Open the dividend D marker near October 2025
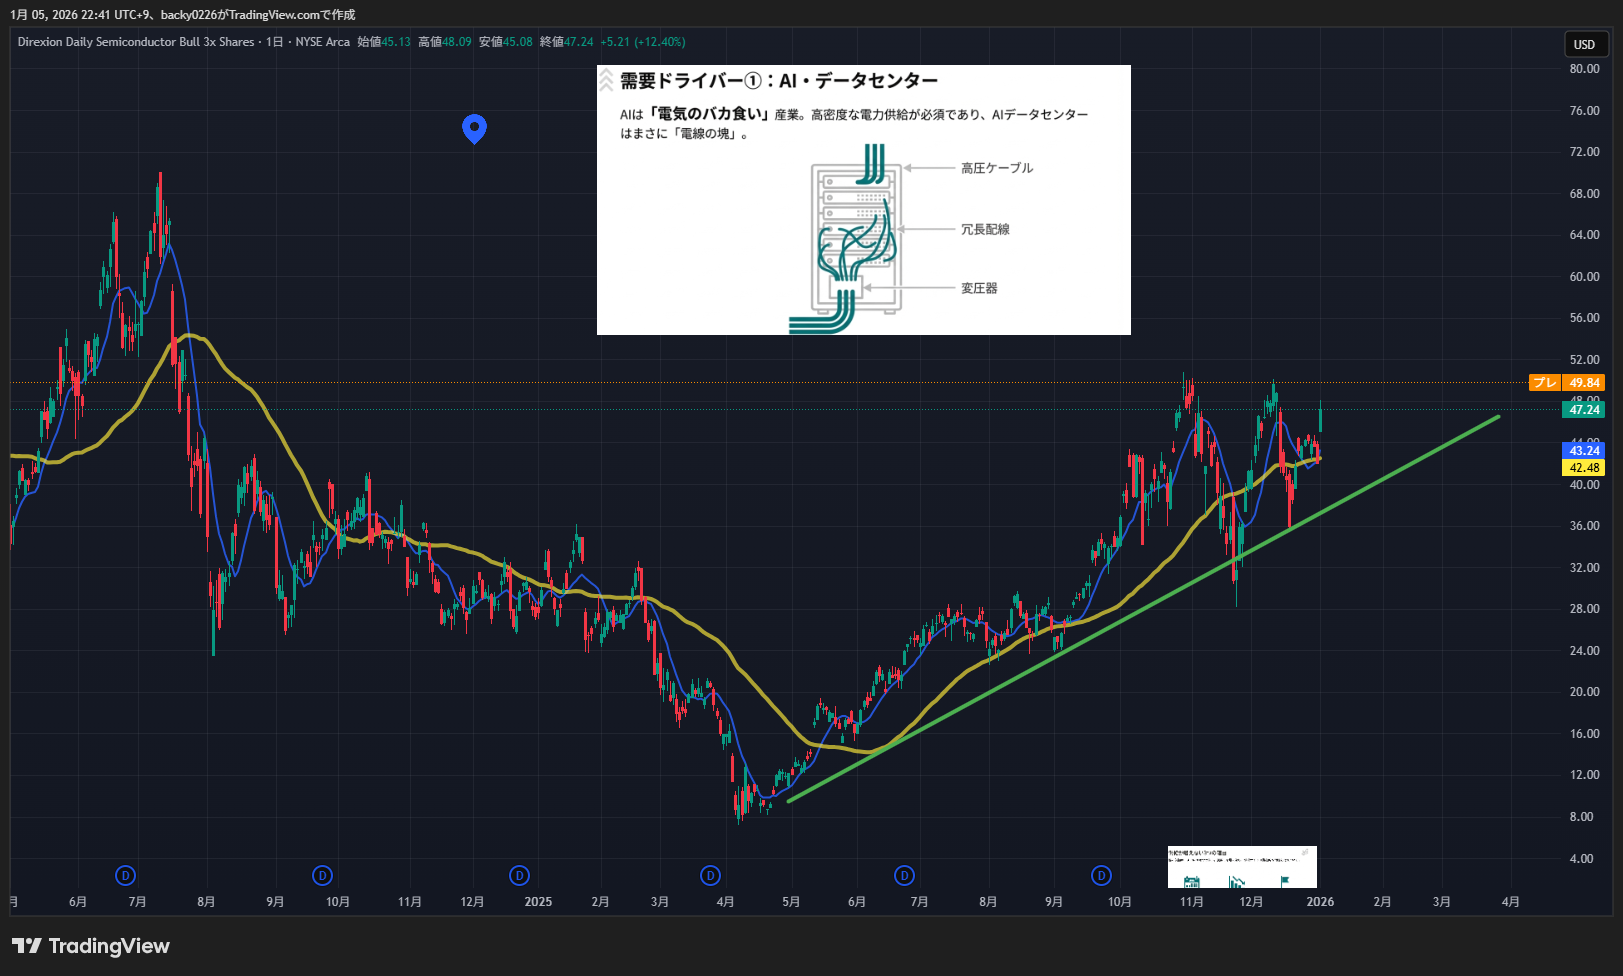The image size is (1623, 976). 1101,876
